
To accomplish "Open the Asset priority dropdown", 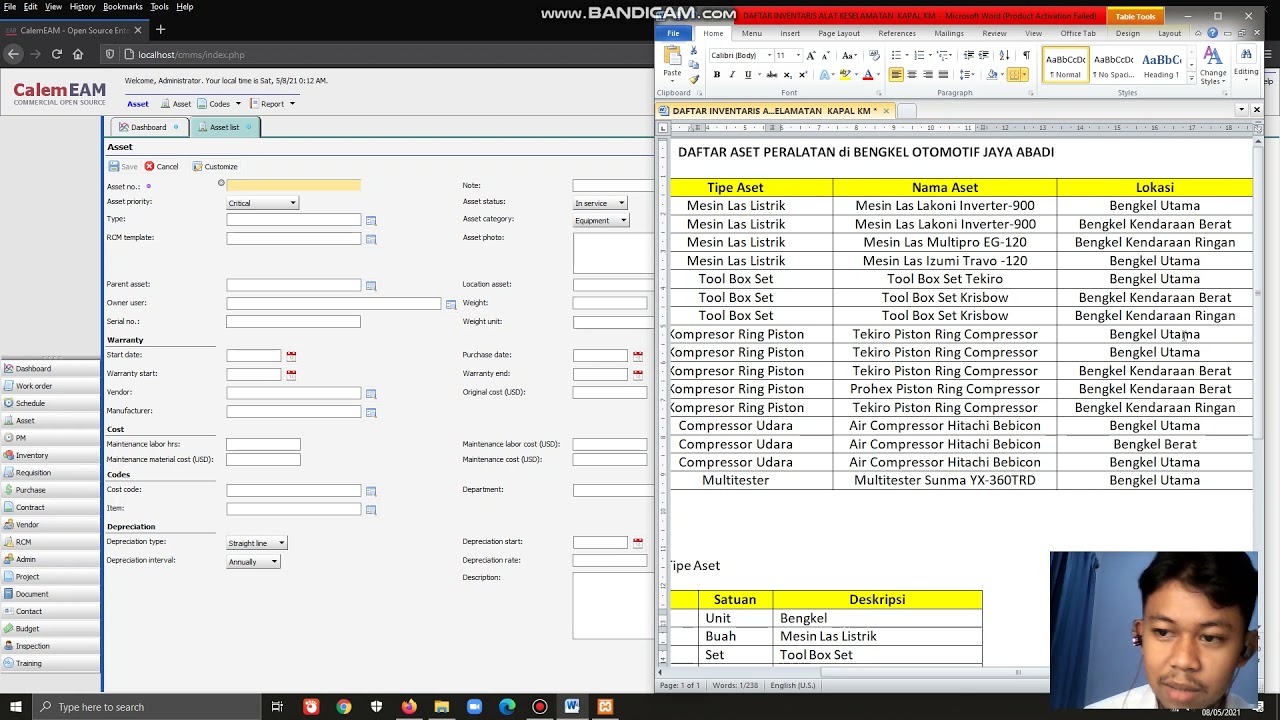I will coord(262,203).
